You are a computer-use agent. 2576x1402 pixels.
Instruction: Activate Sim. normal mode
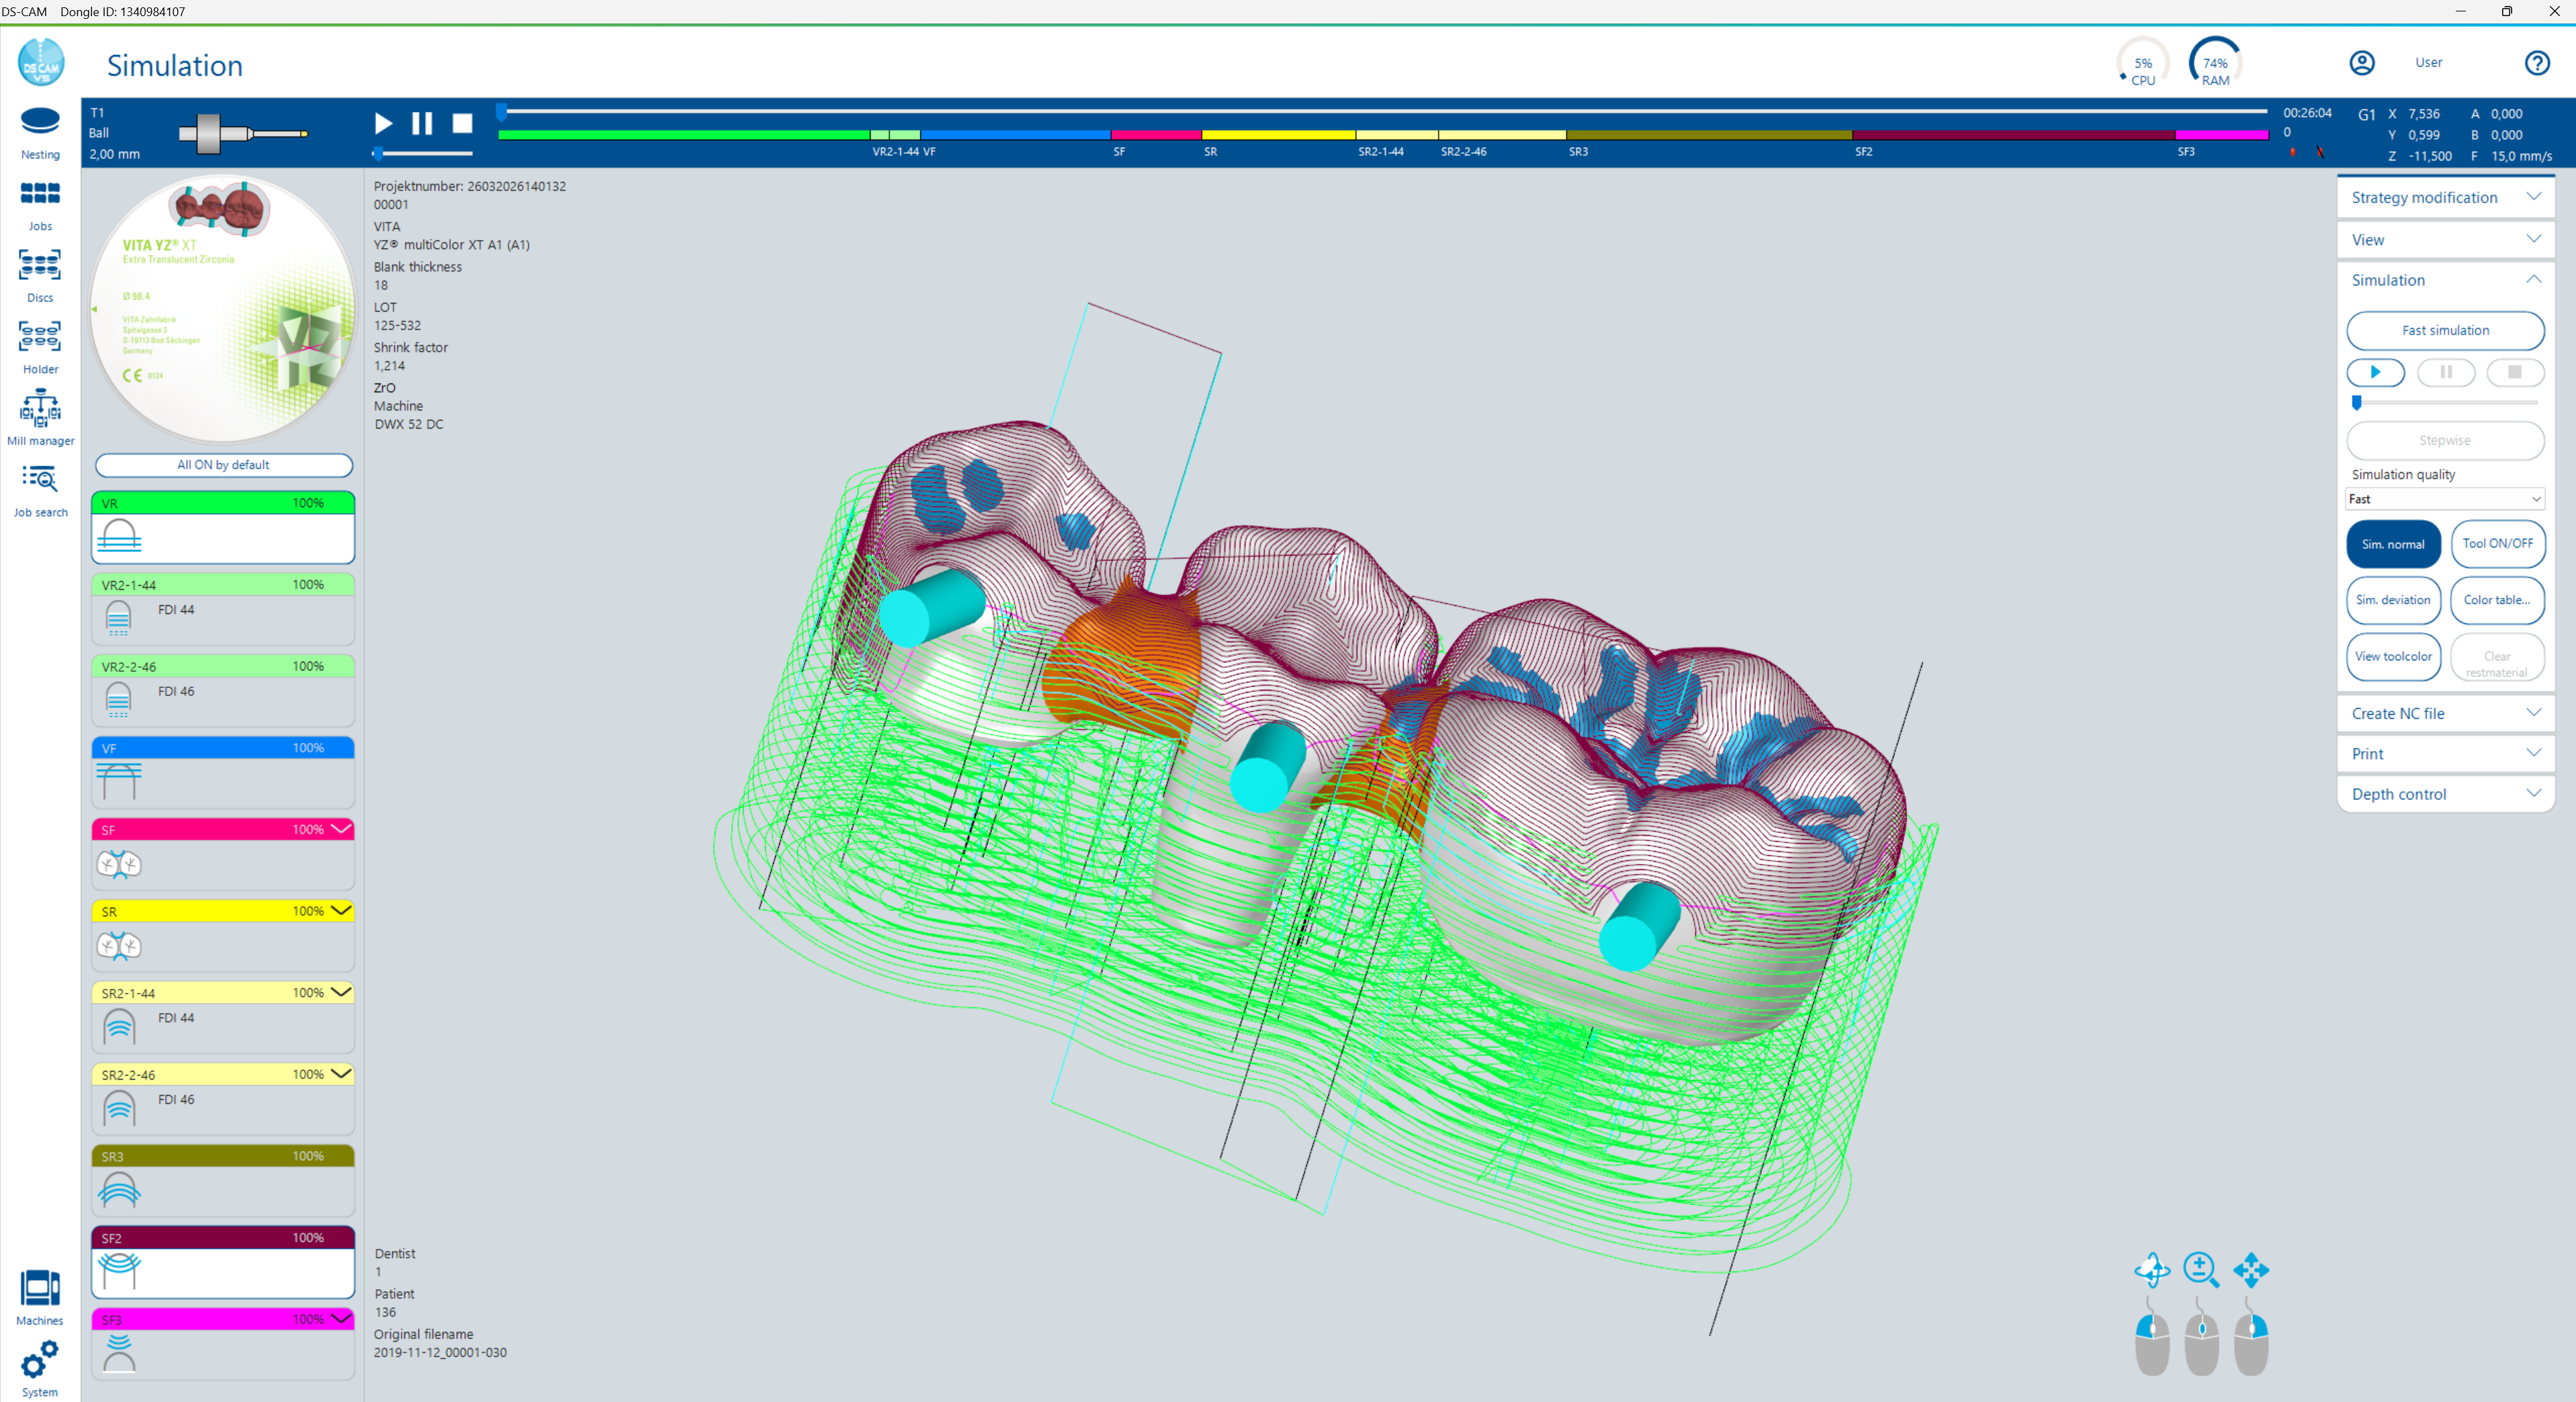2393,543
